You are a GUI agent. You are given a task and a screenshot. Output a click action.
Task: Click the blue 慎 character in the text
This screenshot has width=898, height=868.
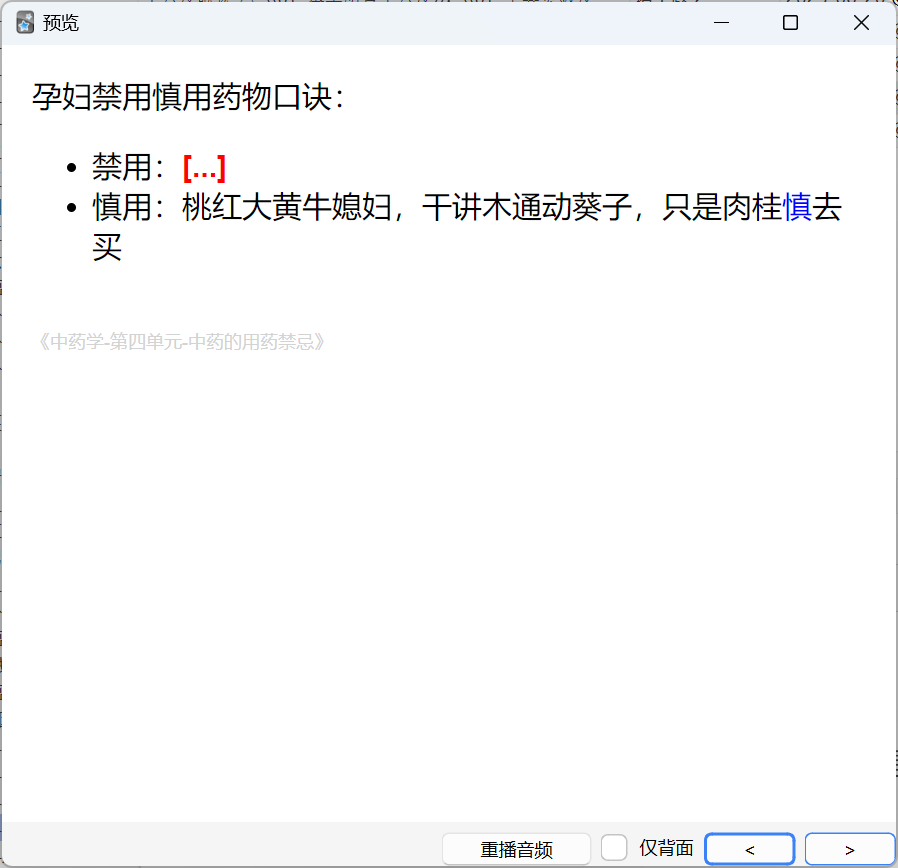click(x=797, y=207)
